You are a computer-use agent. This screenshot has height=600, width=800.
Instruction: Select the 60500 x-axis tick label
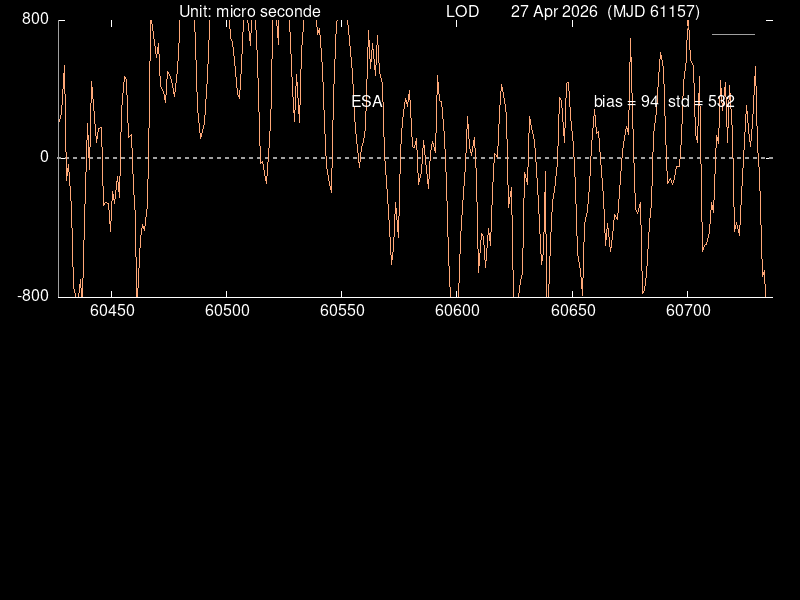226,311
